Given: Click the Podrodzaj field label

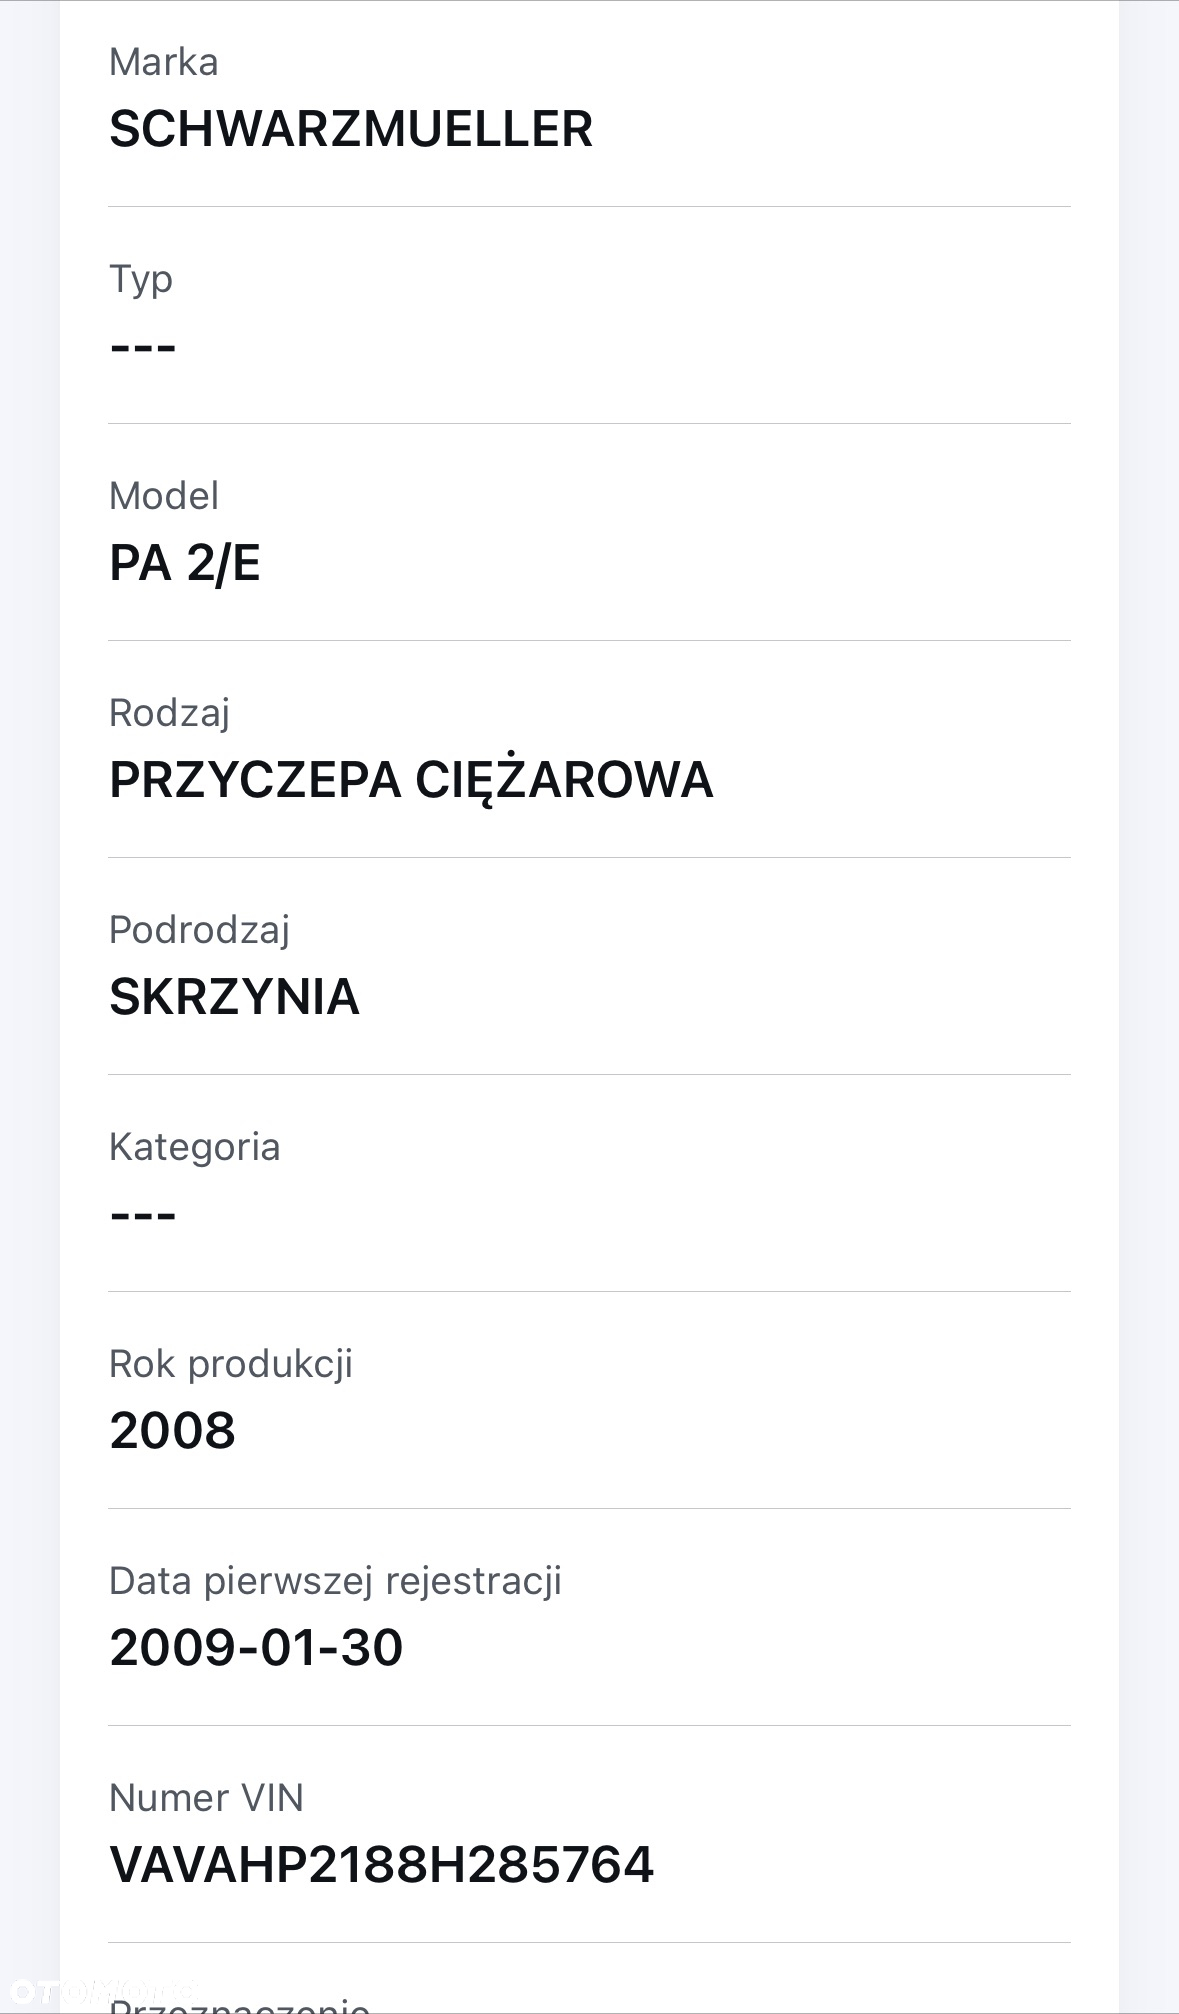Looking at the screenshot, I should [200, 931].
